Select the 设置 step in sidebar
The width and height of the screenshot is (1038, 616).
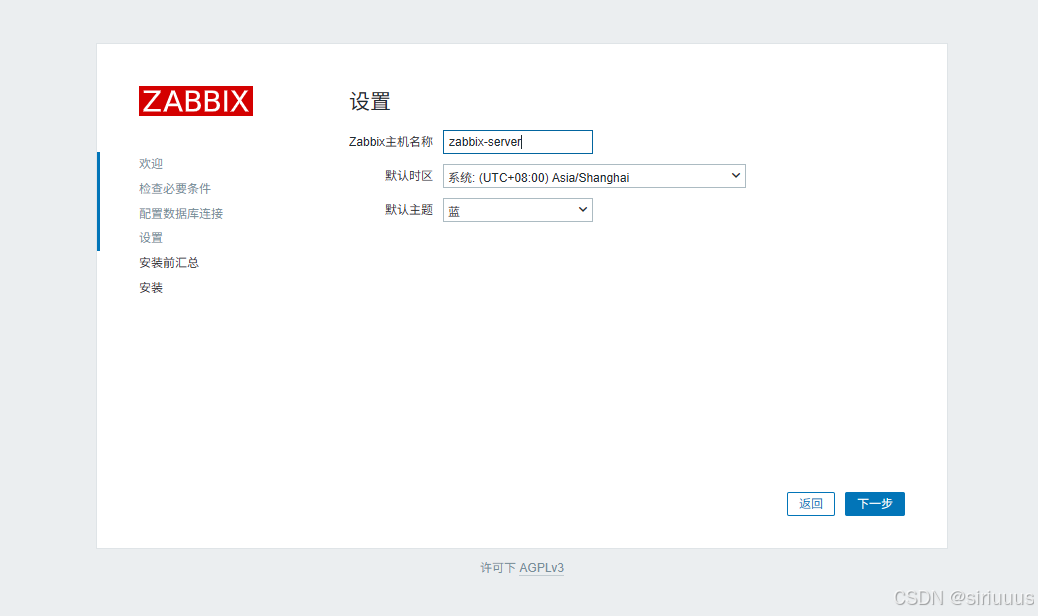[x=151, y=238]
